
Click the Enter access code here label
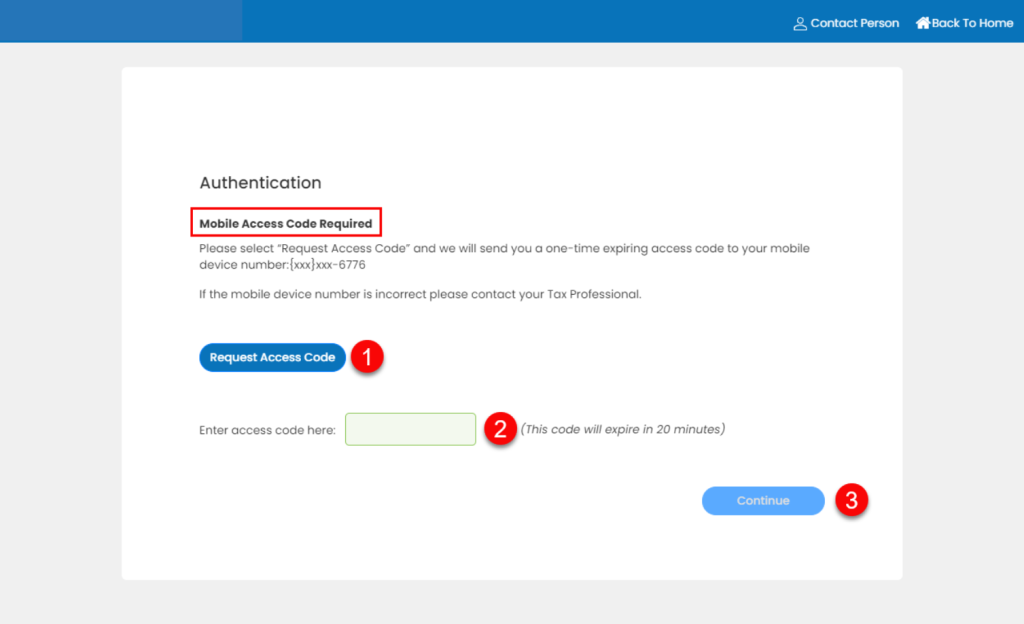tap(267, 430)
